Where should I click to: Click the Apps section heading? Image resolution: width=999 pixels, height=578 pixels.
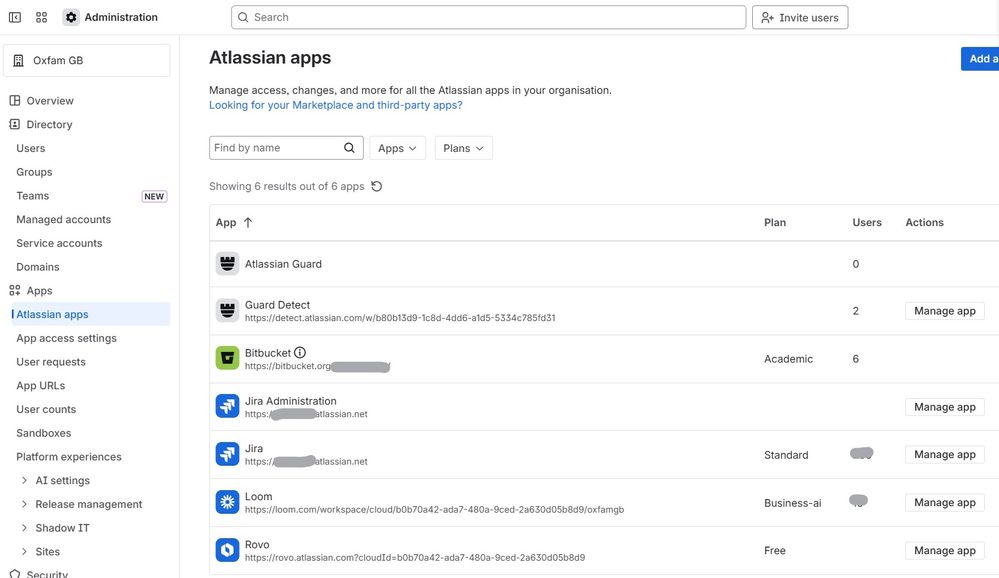[x=40, y=291]
